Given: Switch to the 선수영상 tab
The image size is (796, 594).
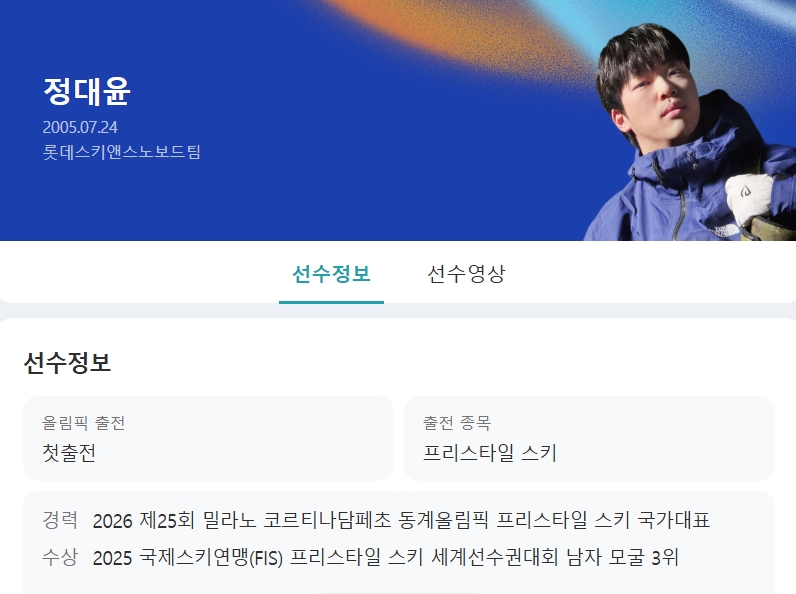Looking at the screenshot, I should click(x=466, y=274).
